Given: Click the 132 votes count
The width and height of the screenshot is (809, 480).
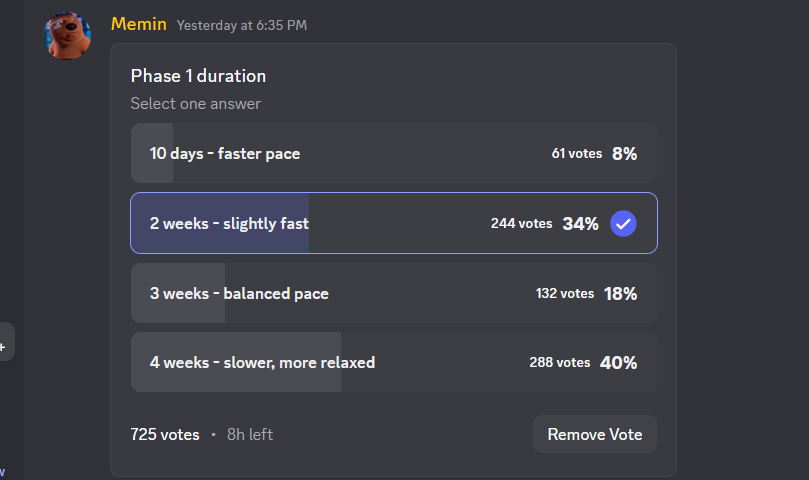Looking at the screenshot, I should [x=565, y=294].
